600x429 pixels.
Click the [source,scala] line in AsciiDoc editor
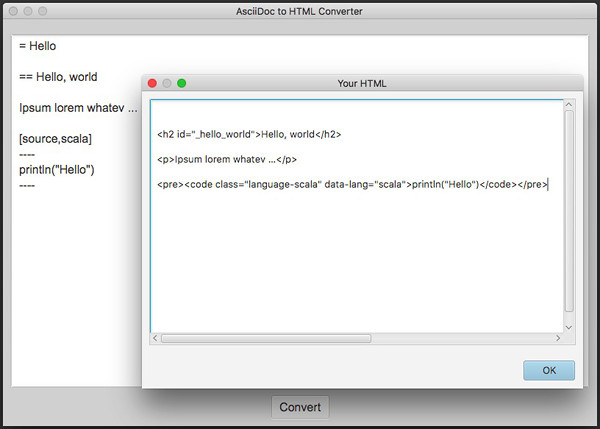tap(55, 139)
